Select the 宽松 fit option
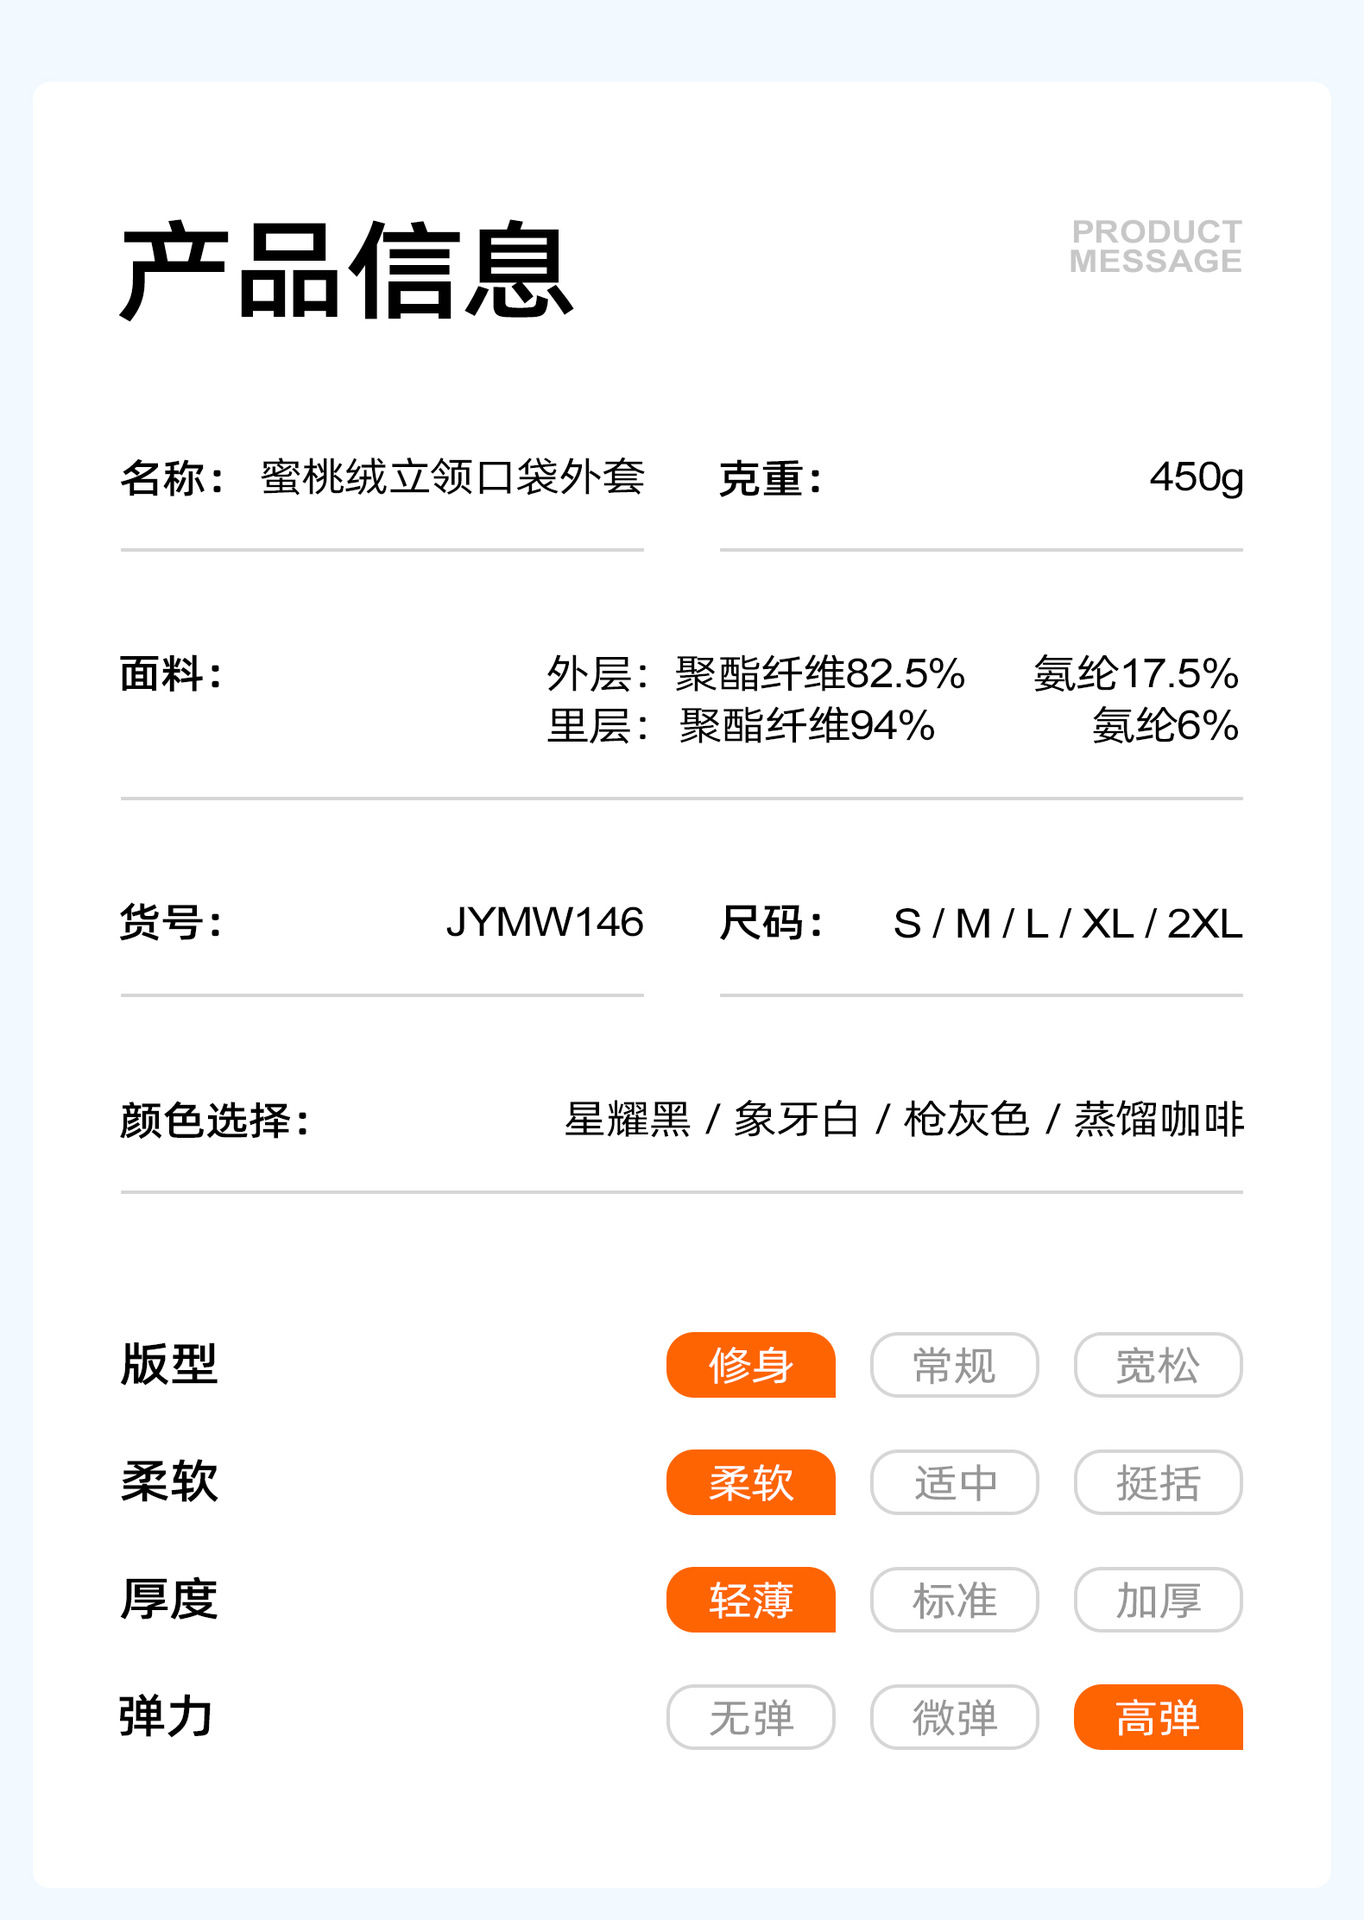The image size is (1364, 1920). (1158, 1365)
